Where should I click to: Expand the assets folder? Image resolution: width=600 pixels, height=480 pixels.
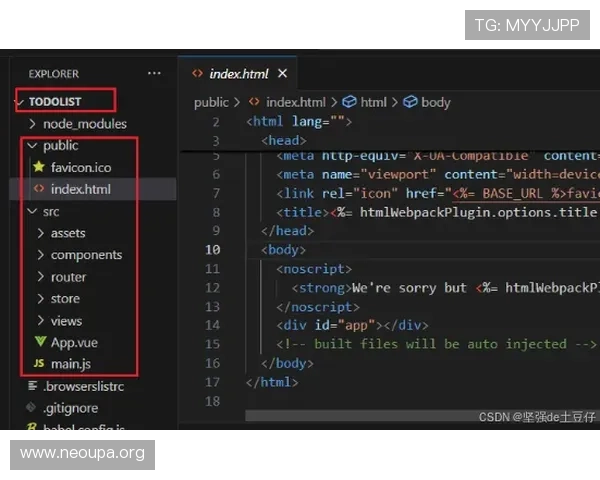pos(40,233)
